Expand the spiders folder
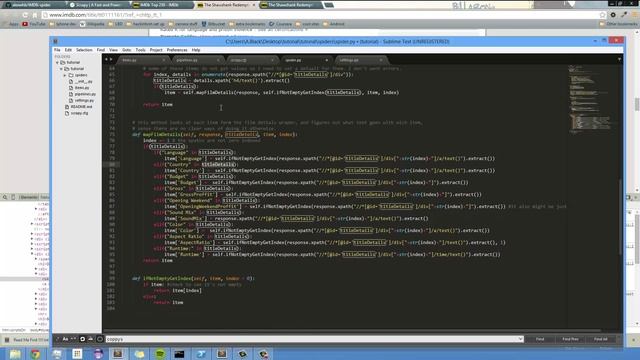 pyautogui.click(x=64, y=75)
